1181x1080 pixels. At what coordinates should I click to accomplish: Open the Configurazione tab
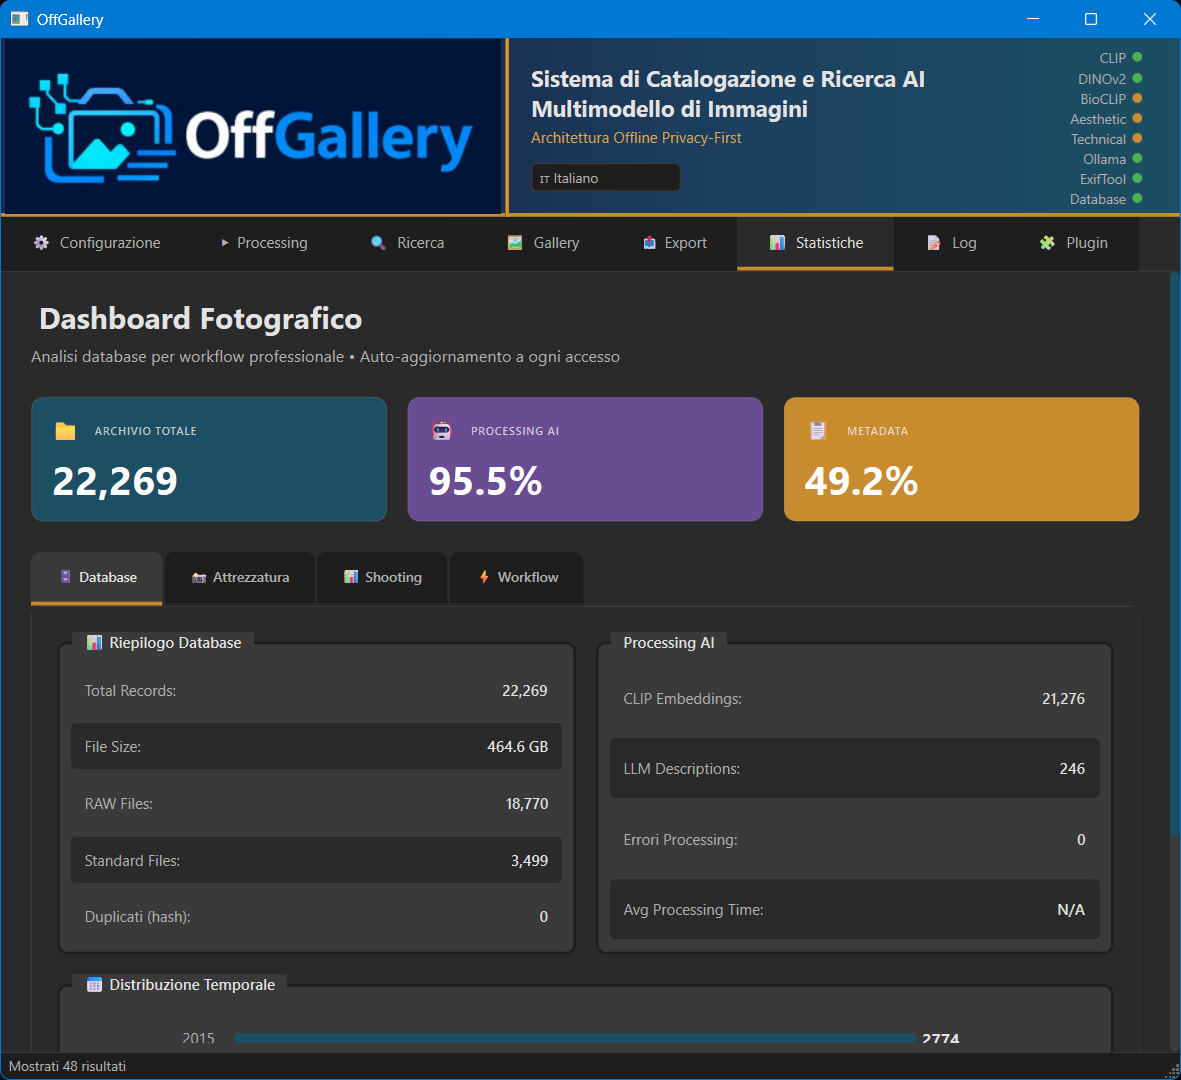pos(97,243)
